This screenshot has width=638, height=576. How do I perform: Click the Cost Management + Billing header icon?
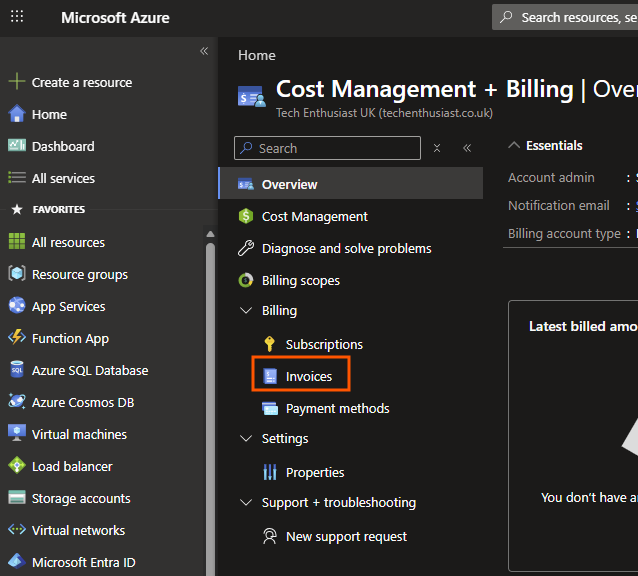coord(251,97)
